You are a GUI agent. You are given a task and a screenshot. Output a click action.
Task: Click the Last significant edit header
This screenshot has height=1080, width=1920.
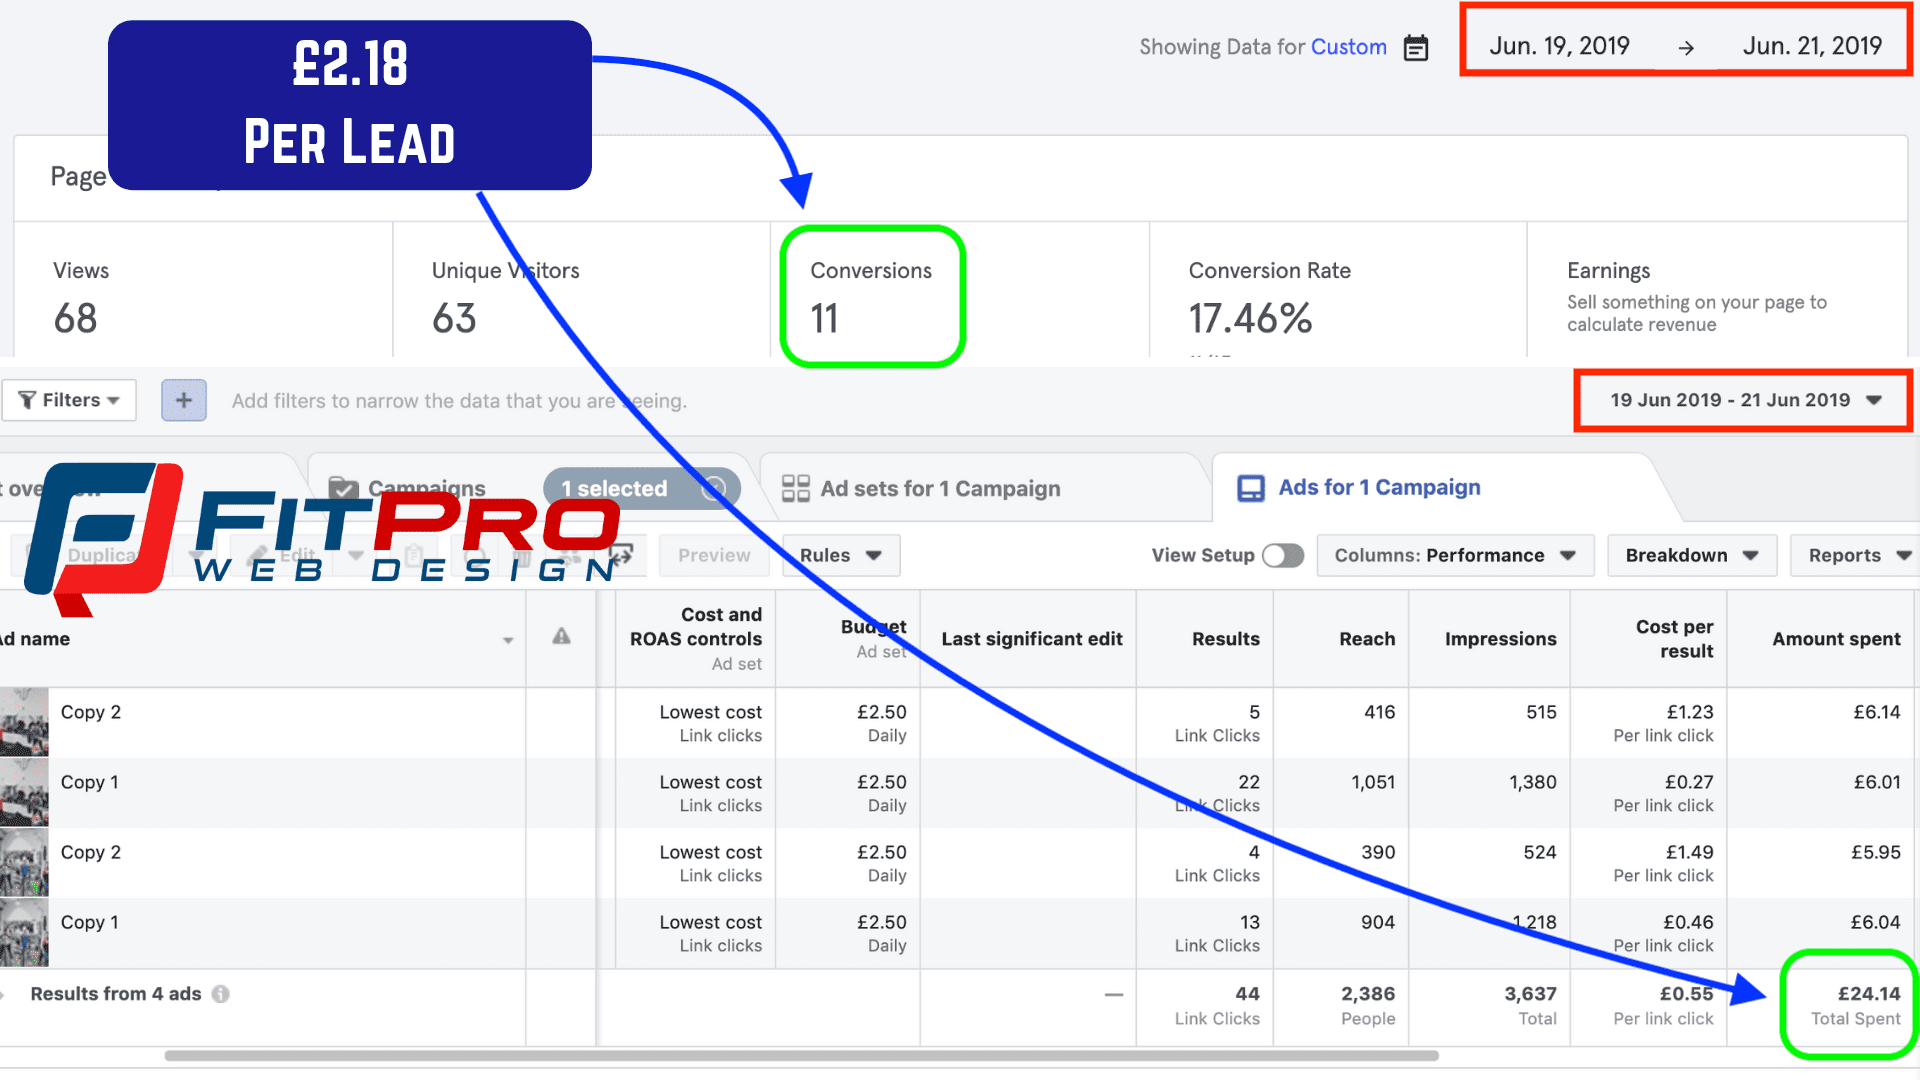tap(1032, 639)
